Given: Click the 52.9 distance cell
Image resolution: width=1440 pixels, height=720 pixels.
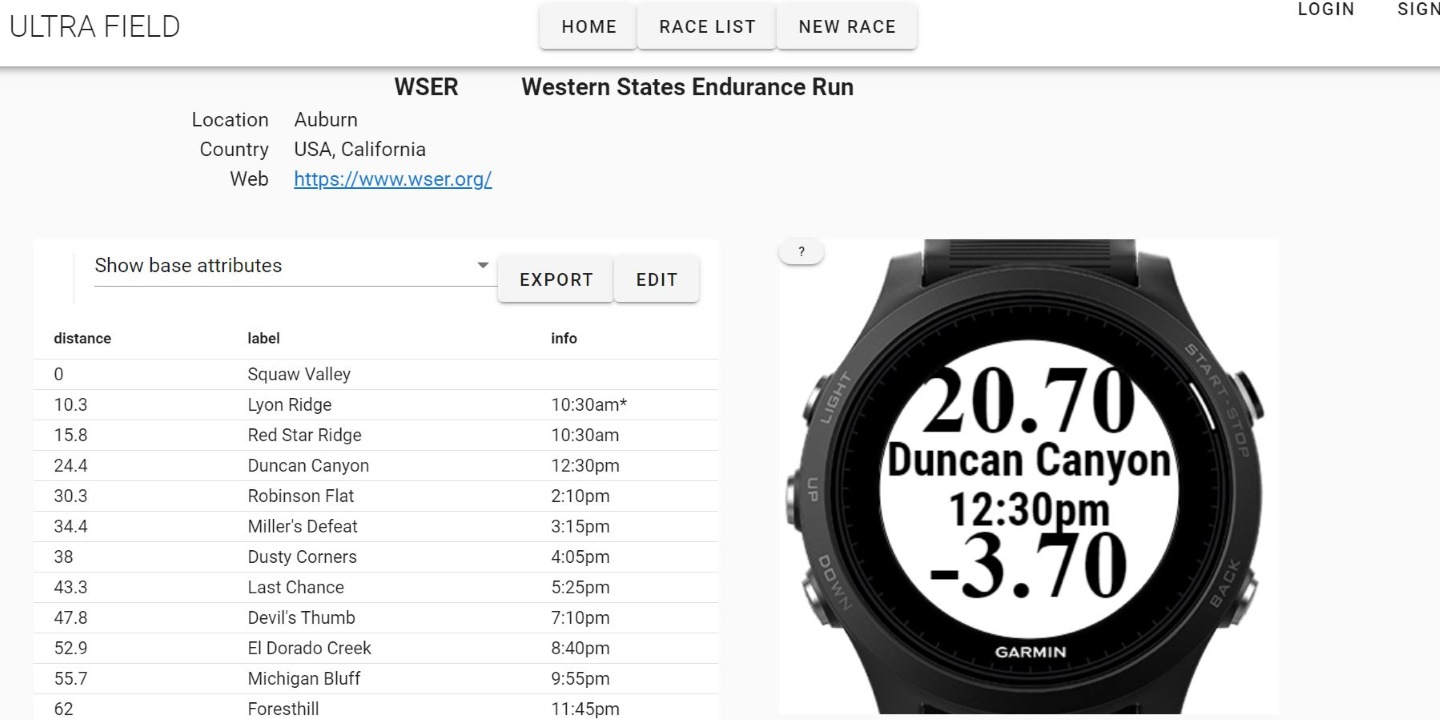Looking at the screenshot, I should click(x=70, y=648).
